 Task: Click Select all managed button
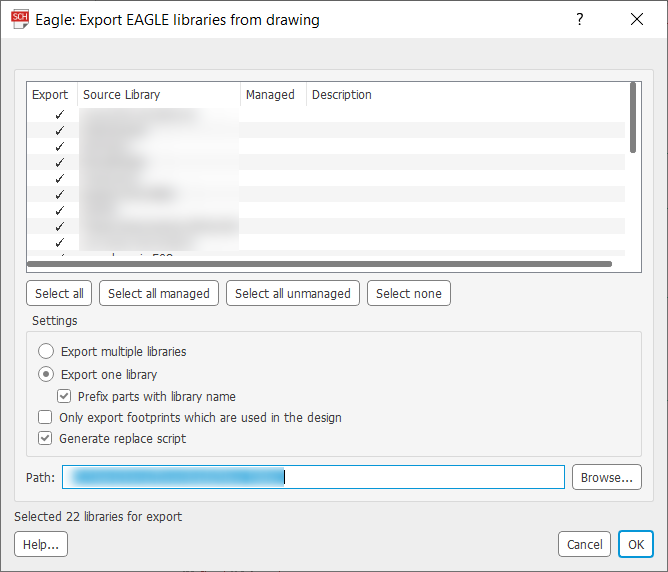159,293
